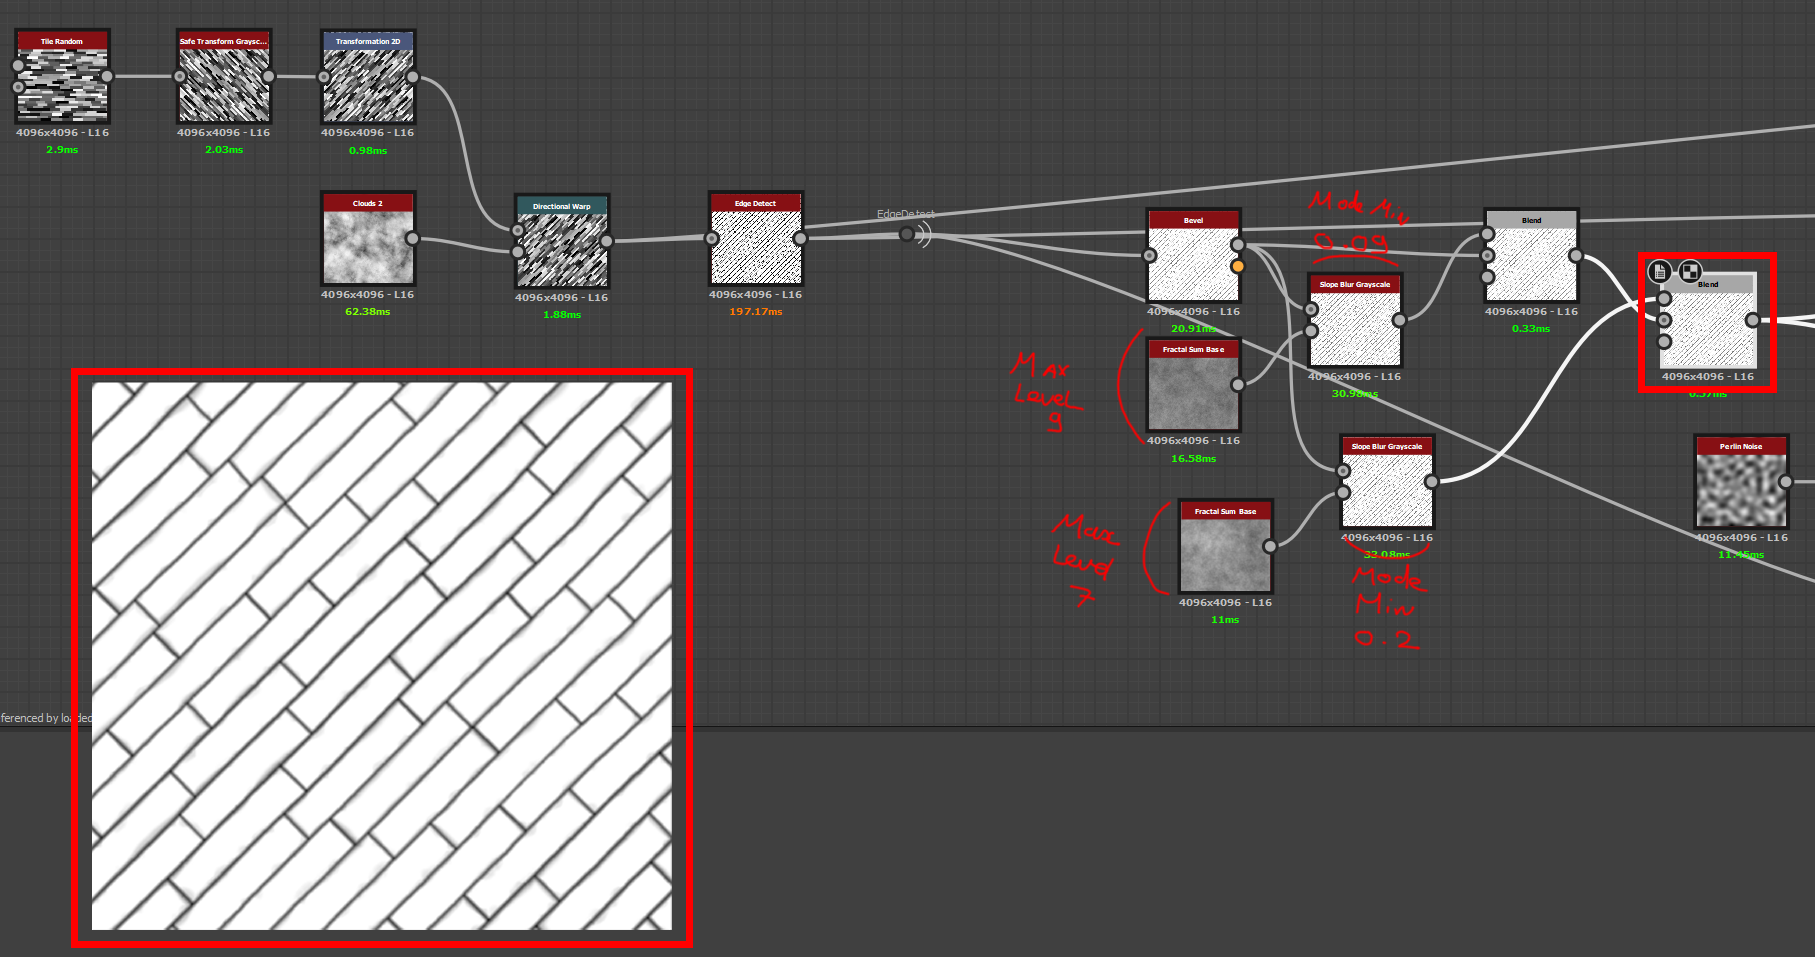Click the top input pin of Tile Random
The width and height of the screenshot is (1815, 957).
18,66
